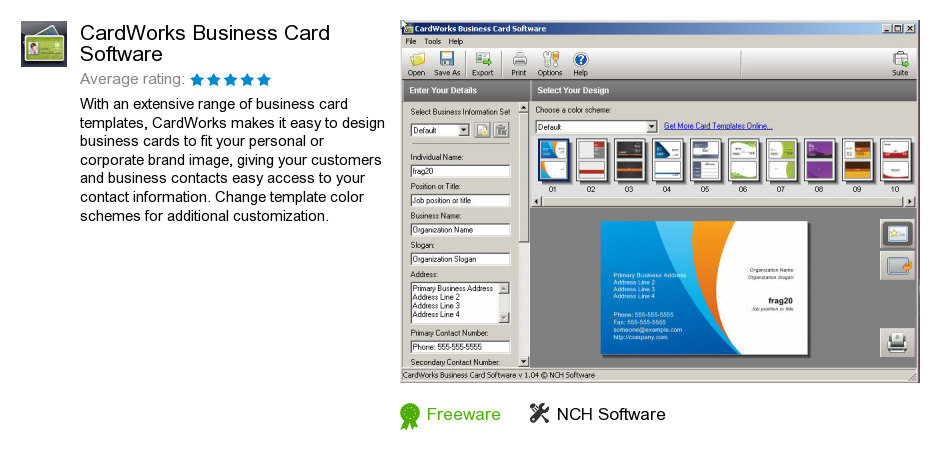Select card template 07 thumbnail
The image size is (940, 460).
click(x=781, y=160)
